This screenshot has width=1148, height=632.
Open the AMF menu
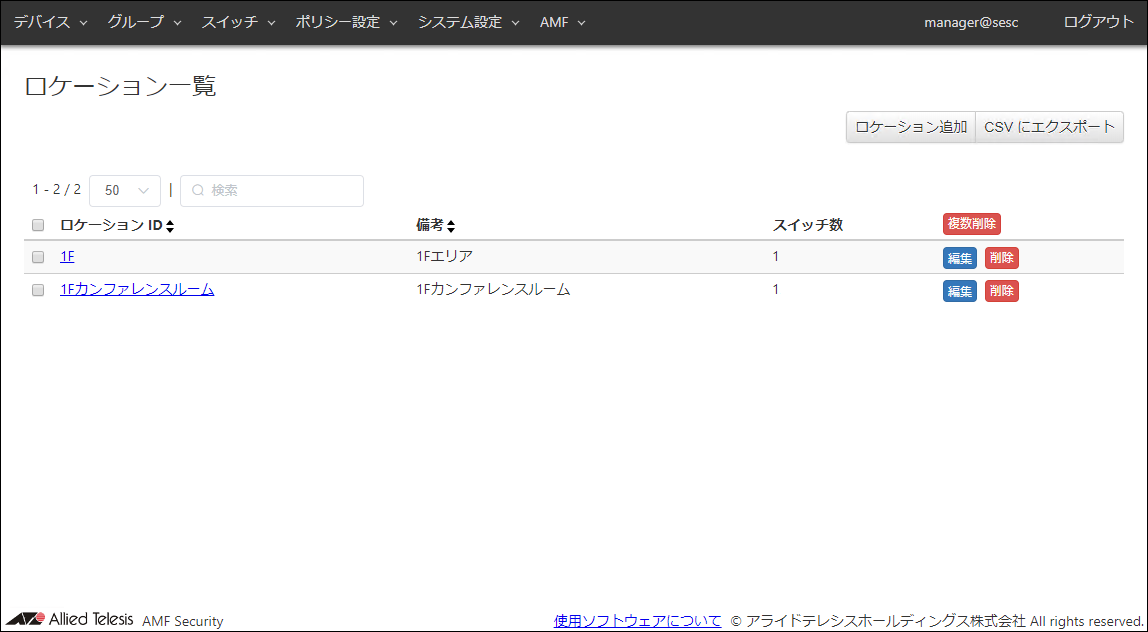point(562,22)
